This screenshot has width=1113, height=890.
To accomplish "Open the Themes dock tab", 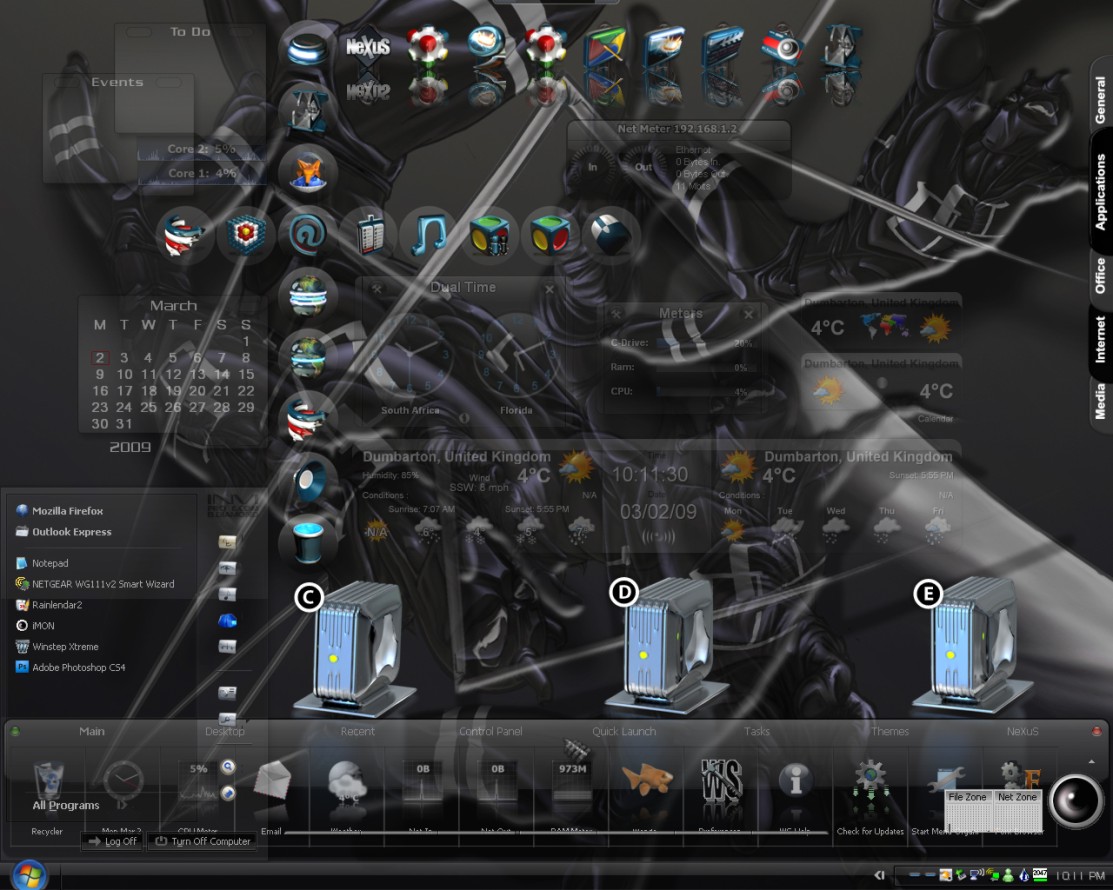I will pos(890,731).
